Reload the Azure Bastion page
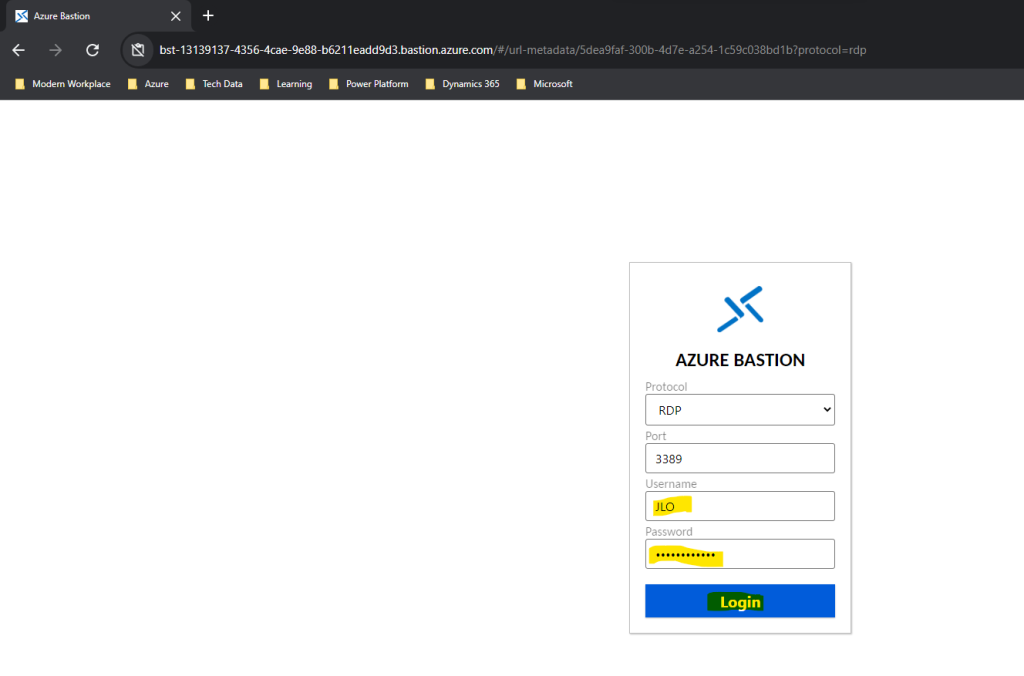 [93, 50]
